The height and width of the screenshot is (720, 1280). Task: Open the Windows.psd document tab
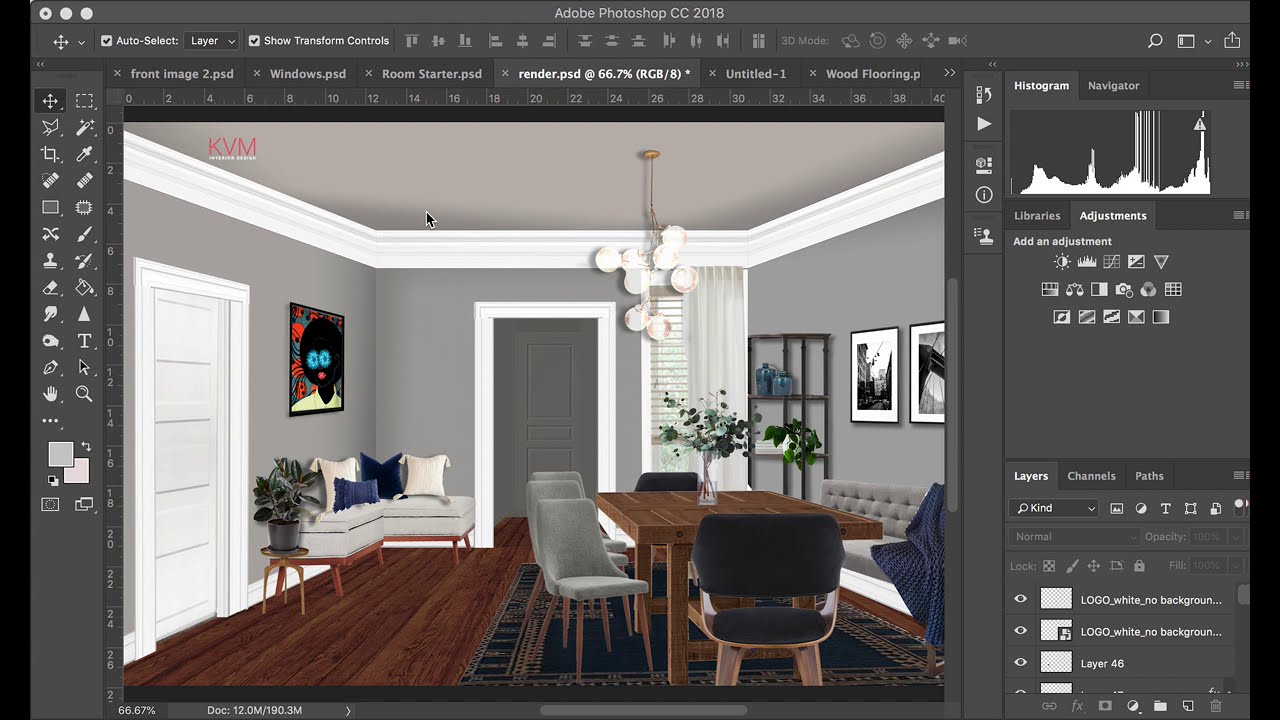pyautogui.click(x=307, y=73)
